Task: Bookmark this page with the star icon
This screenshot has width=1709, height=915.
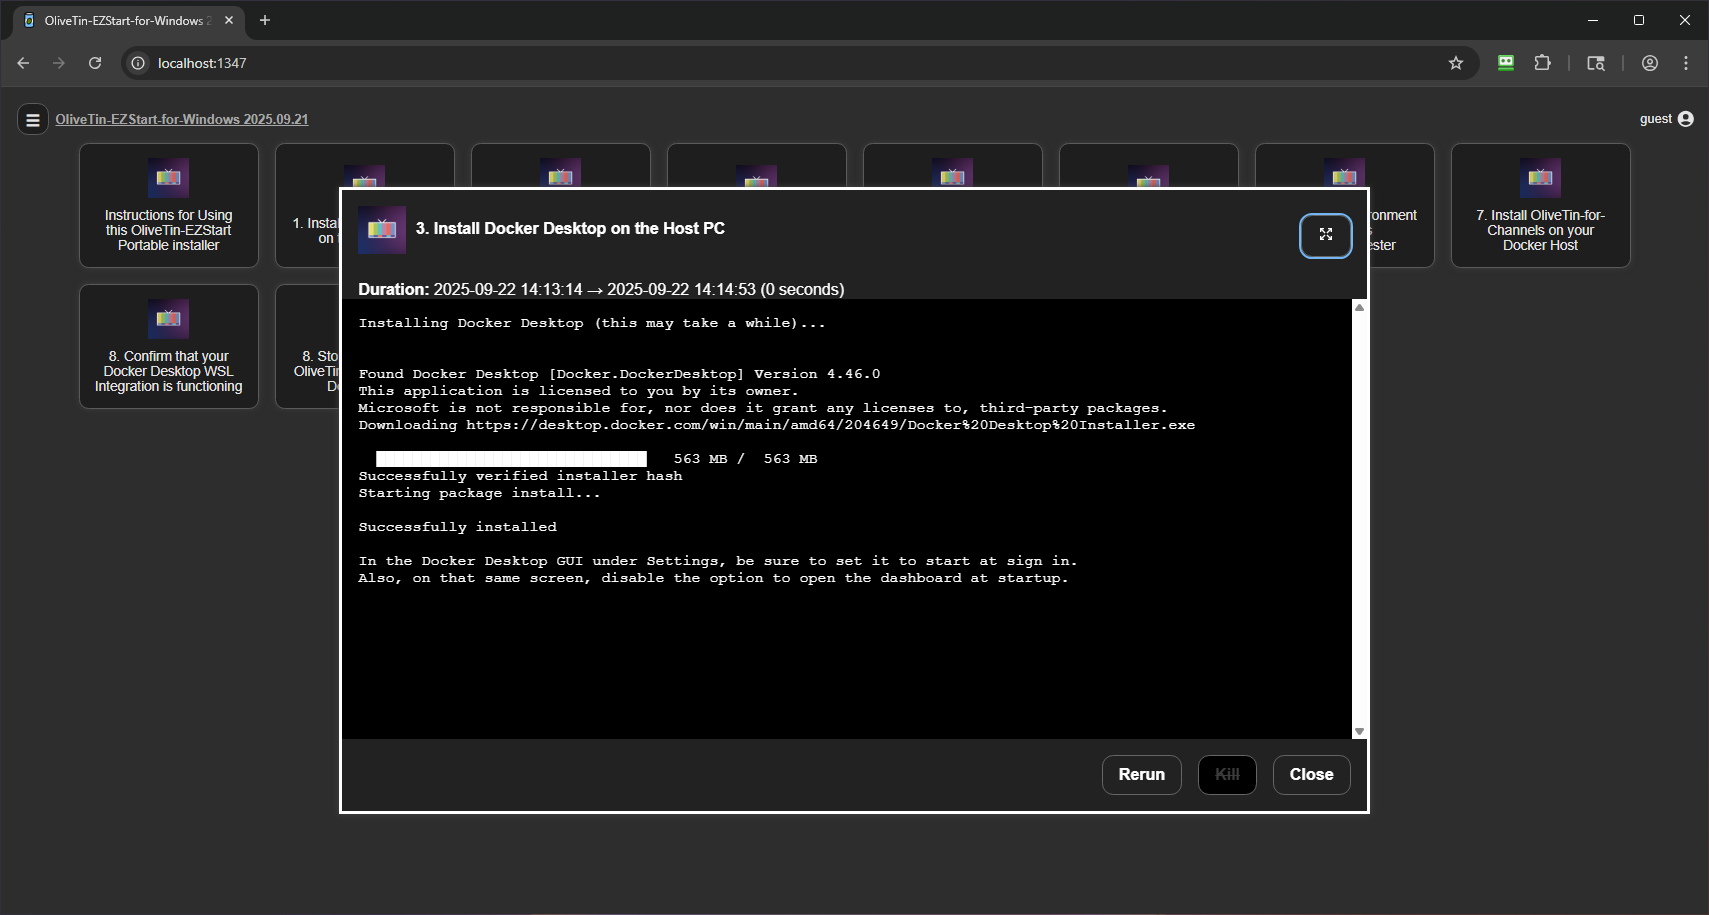Action: (1455, 63)
